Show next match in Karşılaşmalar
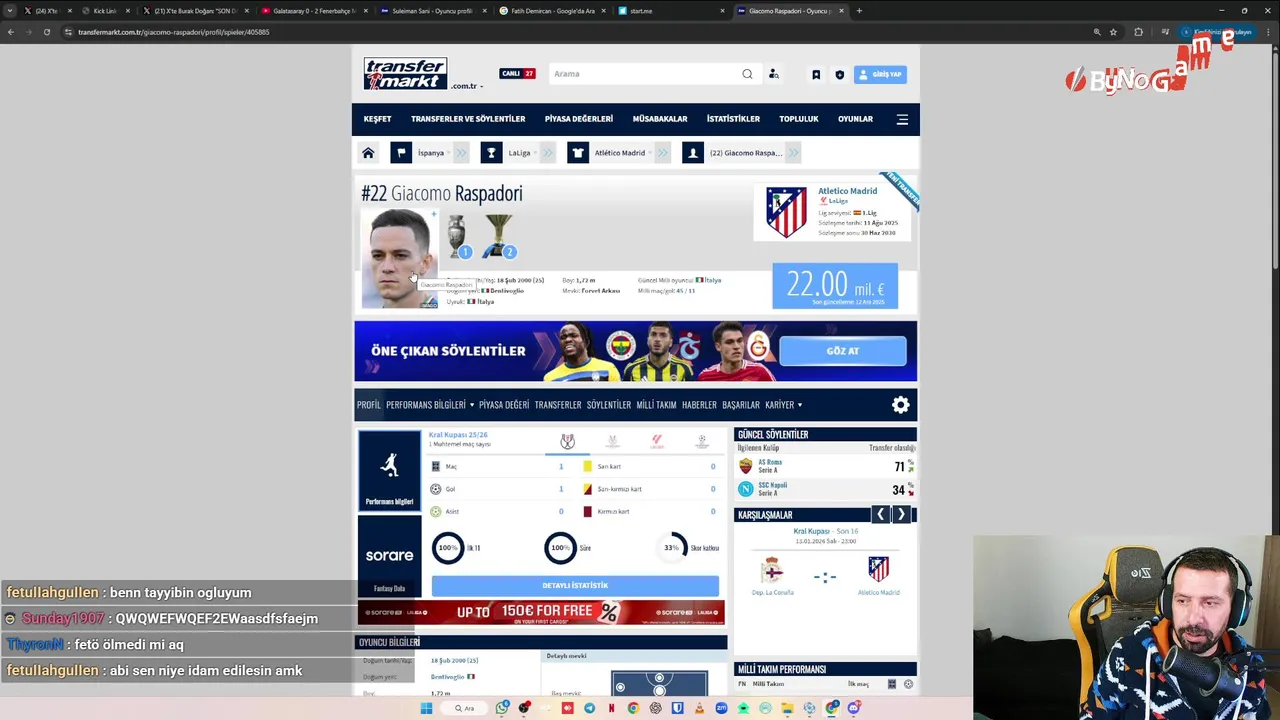The image size is (1280, 720). [901, 514]
